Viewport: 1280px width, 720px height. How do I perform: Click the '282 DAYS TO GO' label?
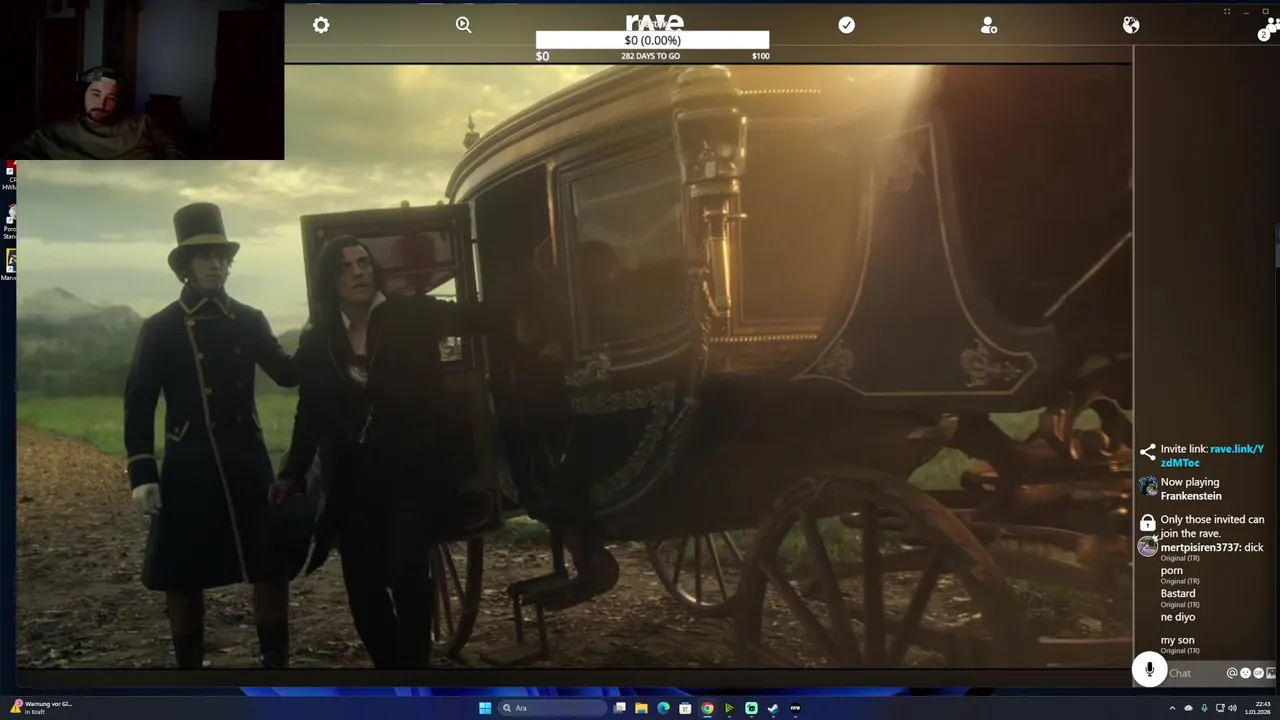(x=650, y=56)
